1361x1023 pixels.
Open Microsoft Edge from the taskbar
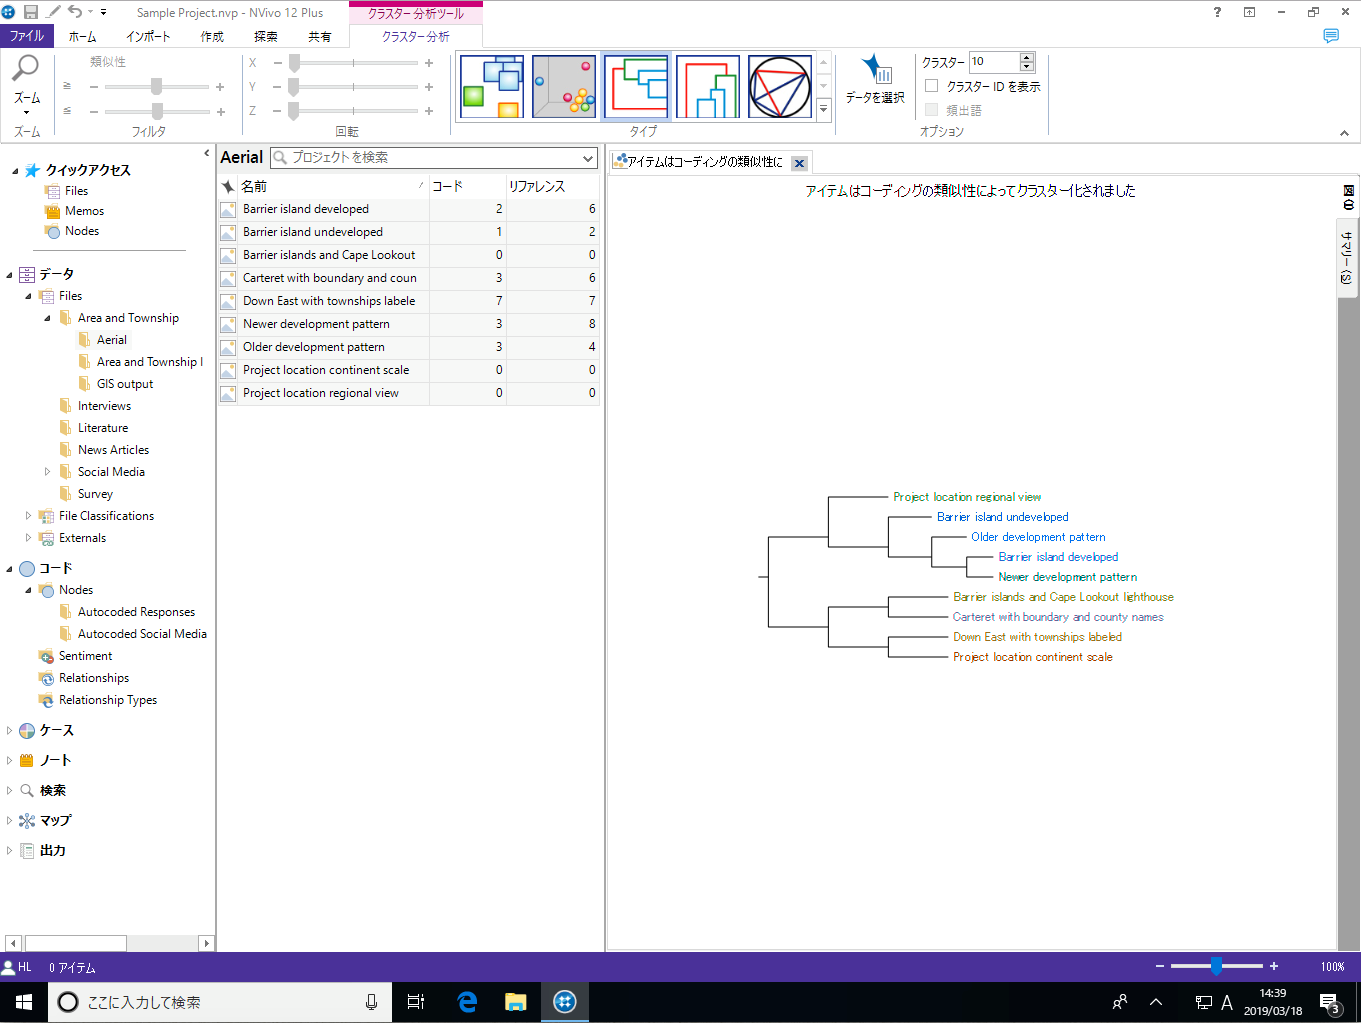click(467, 1002)
